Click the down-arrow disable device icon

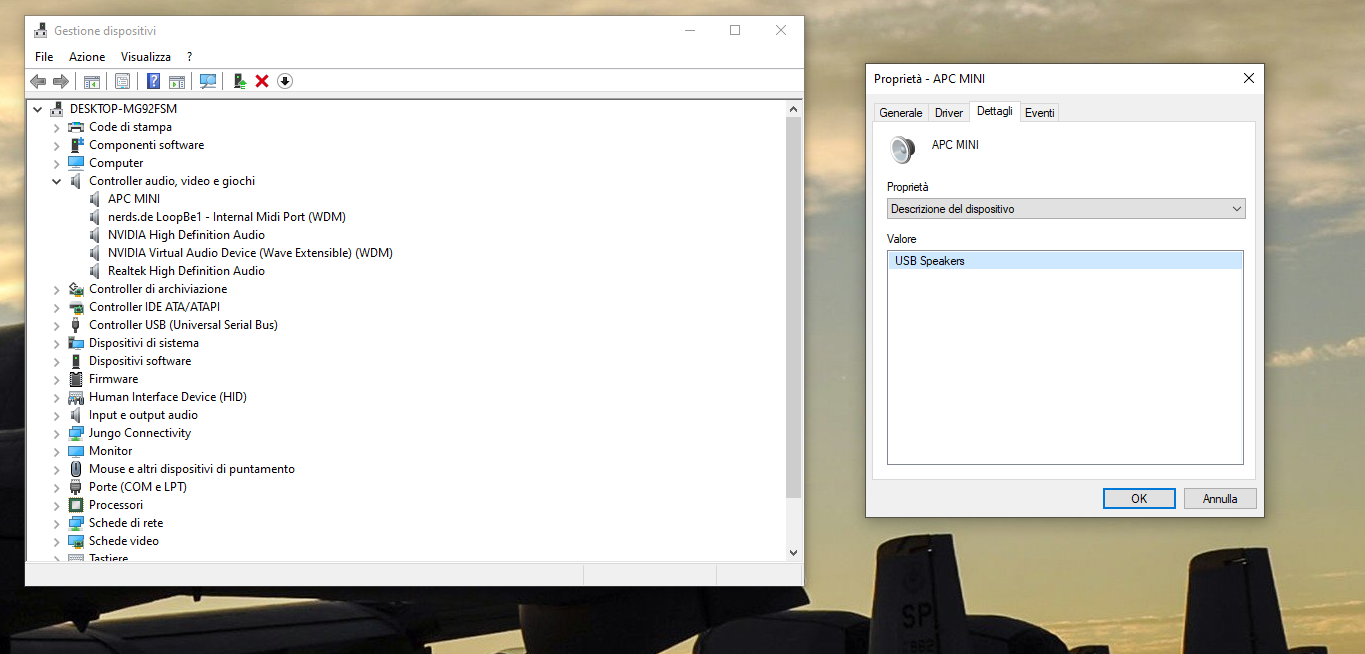(285, 81)
